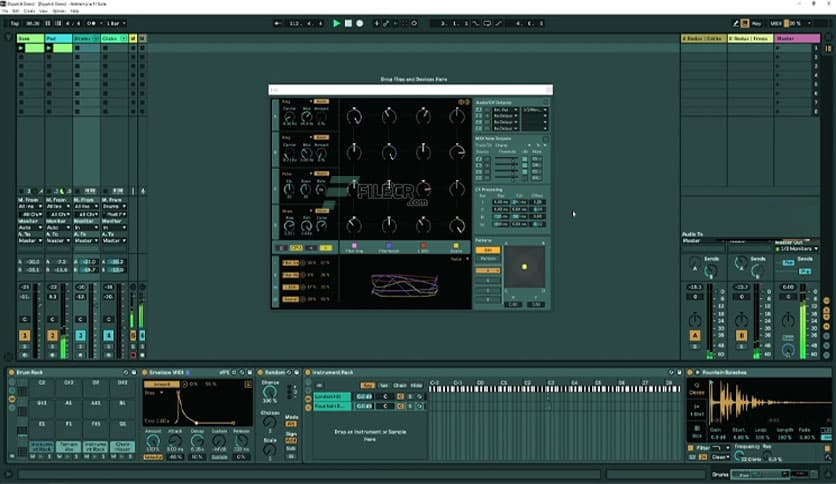Toggle track activator 4 on Clicks
Image resolution: width=836 pixels, height=484 pixels.
[108, 335]
